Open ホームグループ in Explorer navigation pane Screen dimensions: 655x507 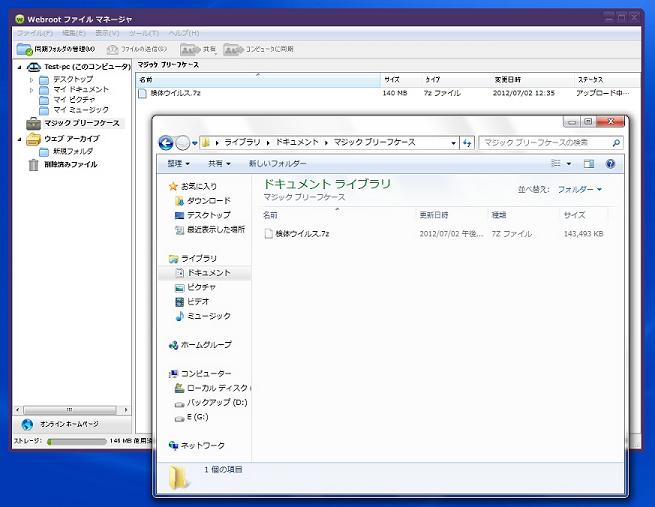(x=206, y=345)
